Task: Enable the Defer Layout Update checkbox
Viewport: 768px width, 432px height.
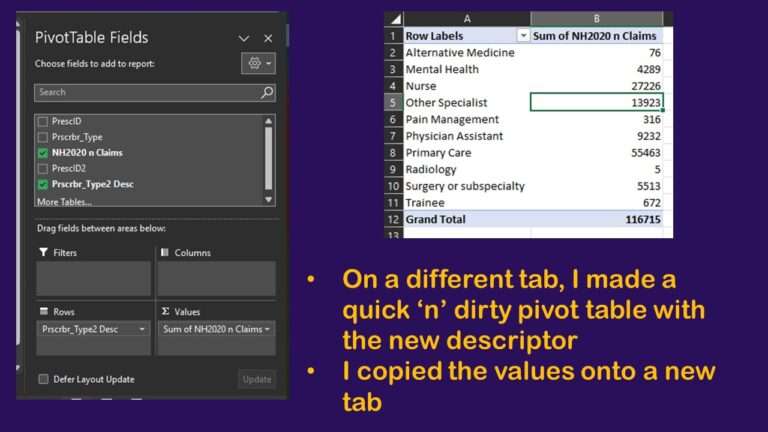Action: point(43,379)
